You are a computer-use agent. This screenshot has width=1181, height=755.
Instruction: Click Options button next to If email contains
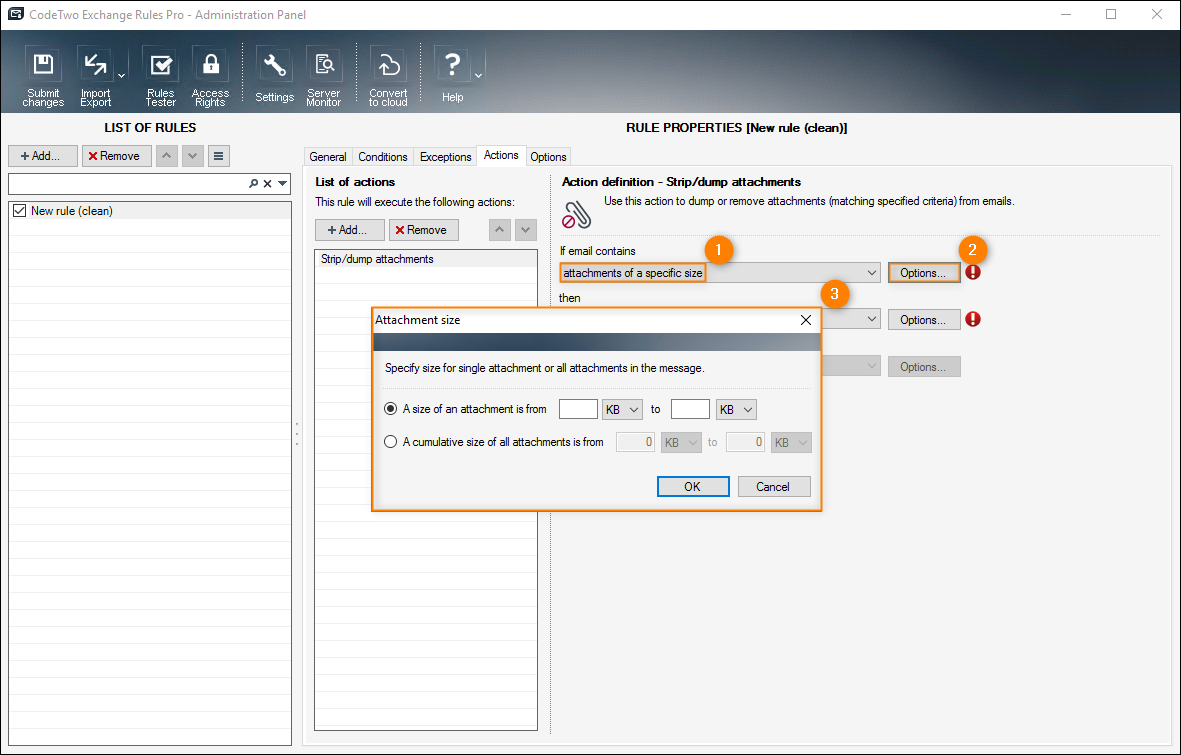pyautogui.click(x=923, y=273)
